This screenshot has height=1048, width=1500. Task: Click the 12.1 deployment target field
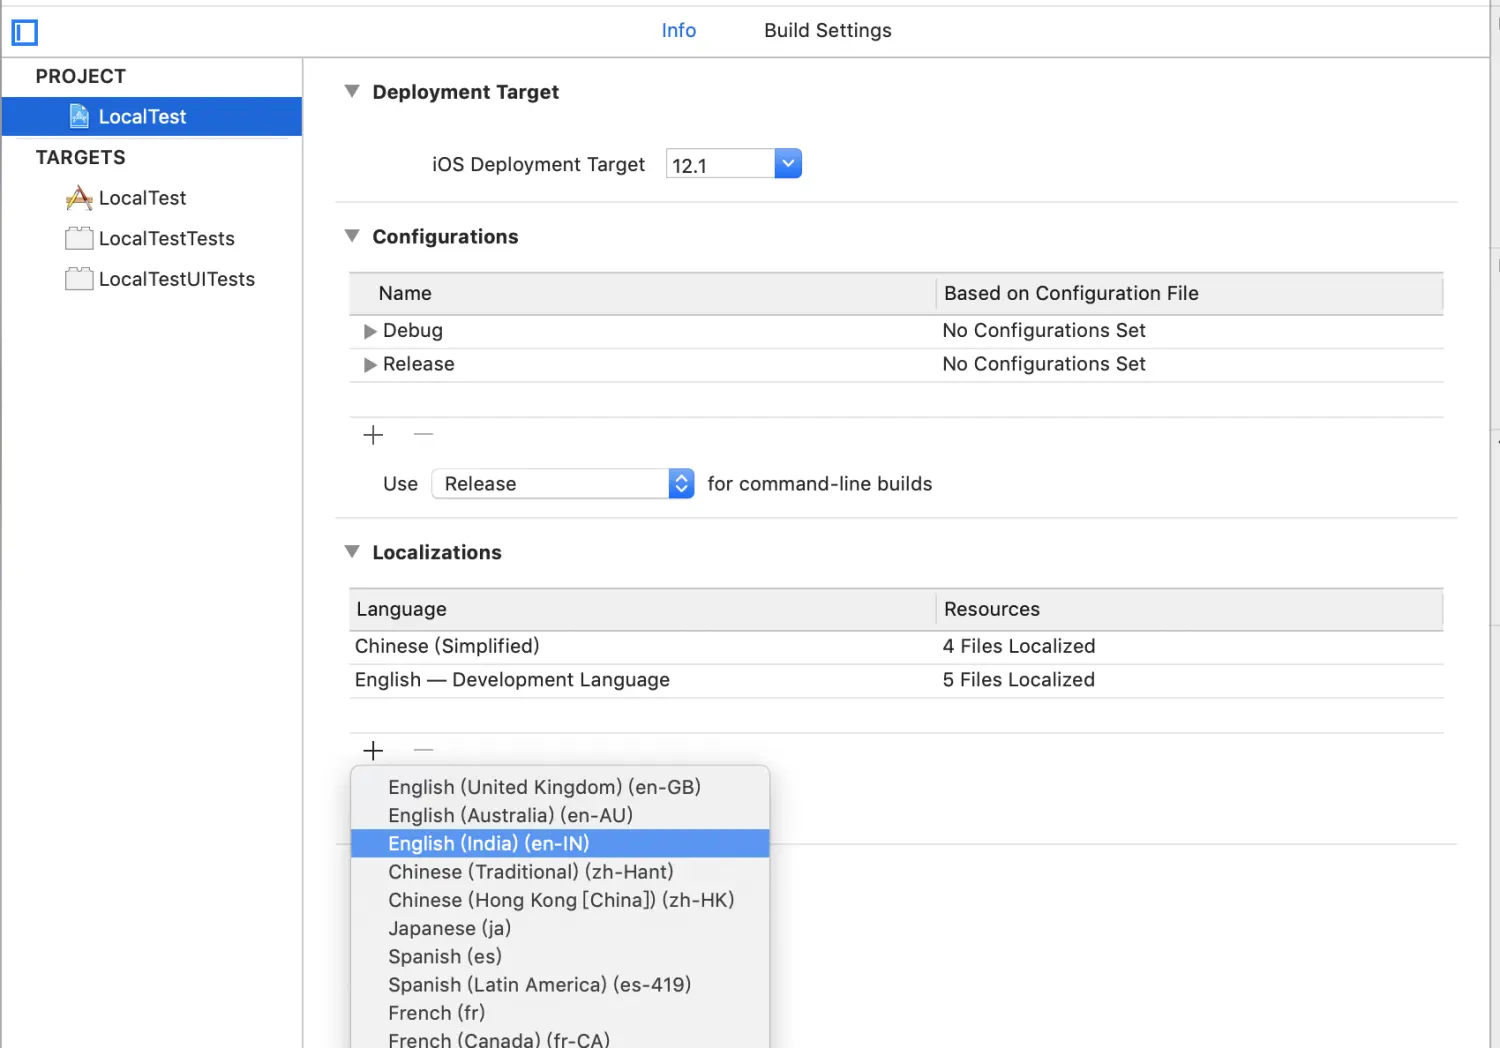click(x=720, y=164)
